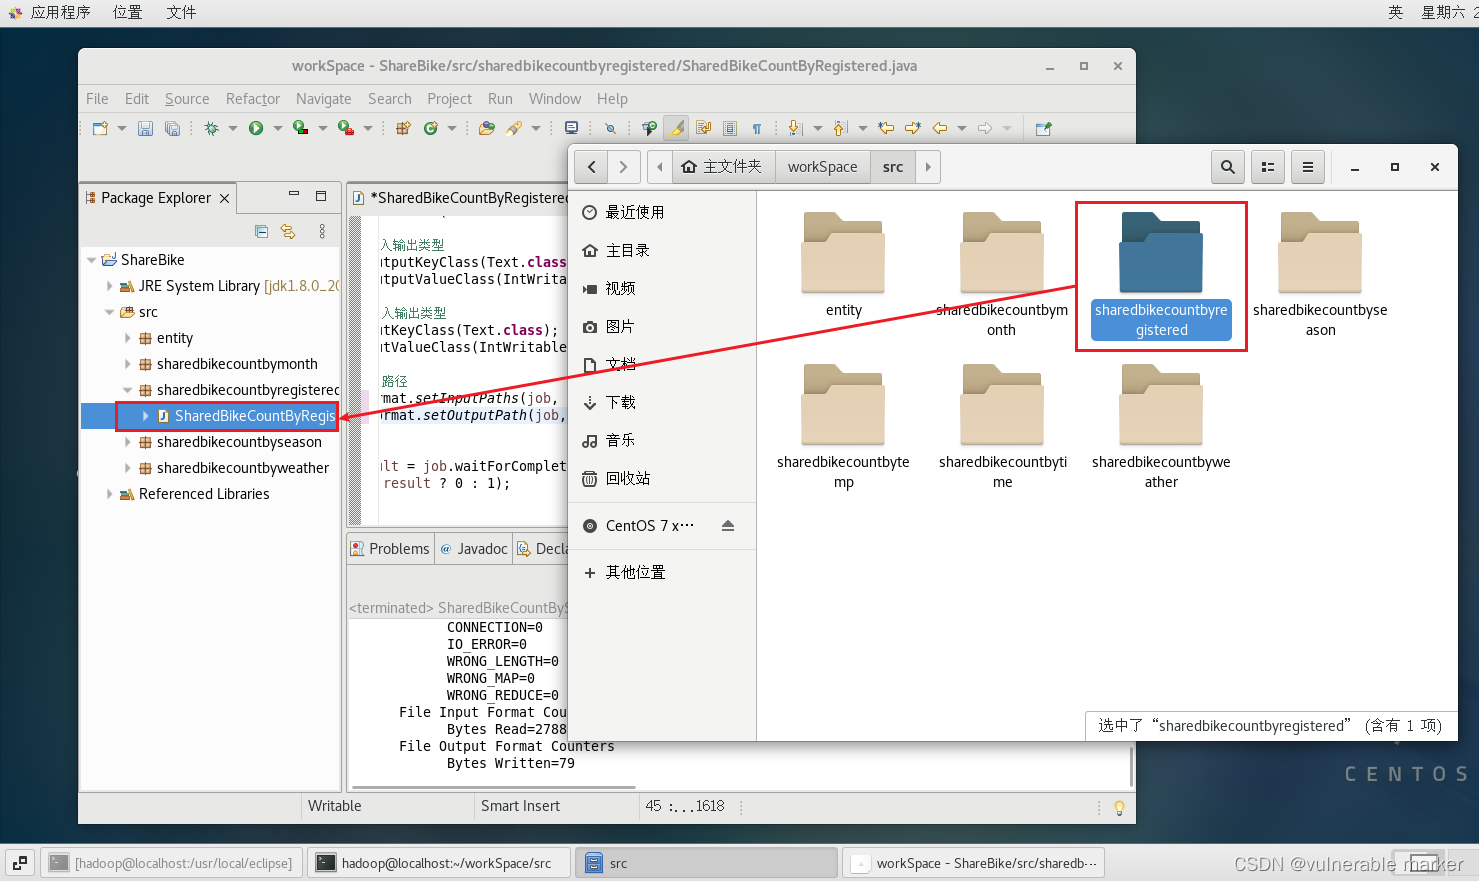Click the Open Type folder icon
Screen dimensions: 1479x881
click(x=487, y=128)
